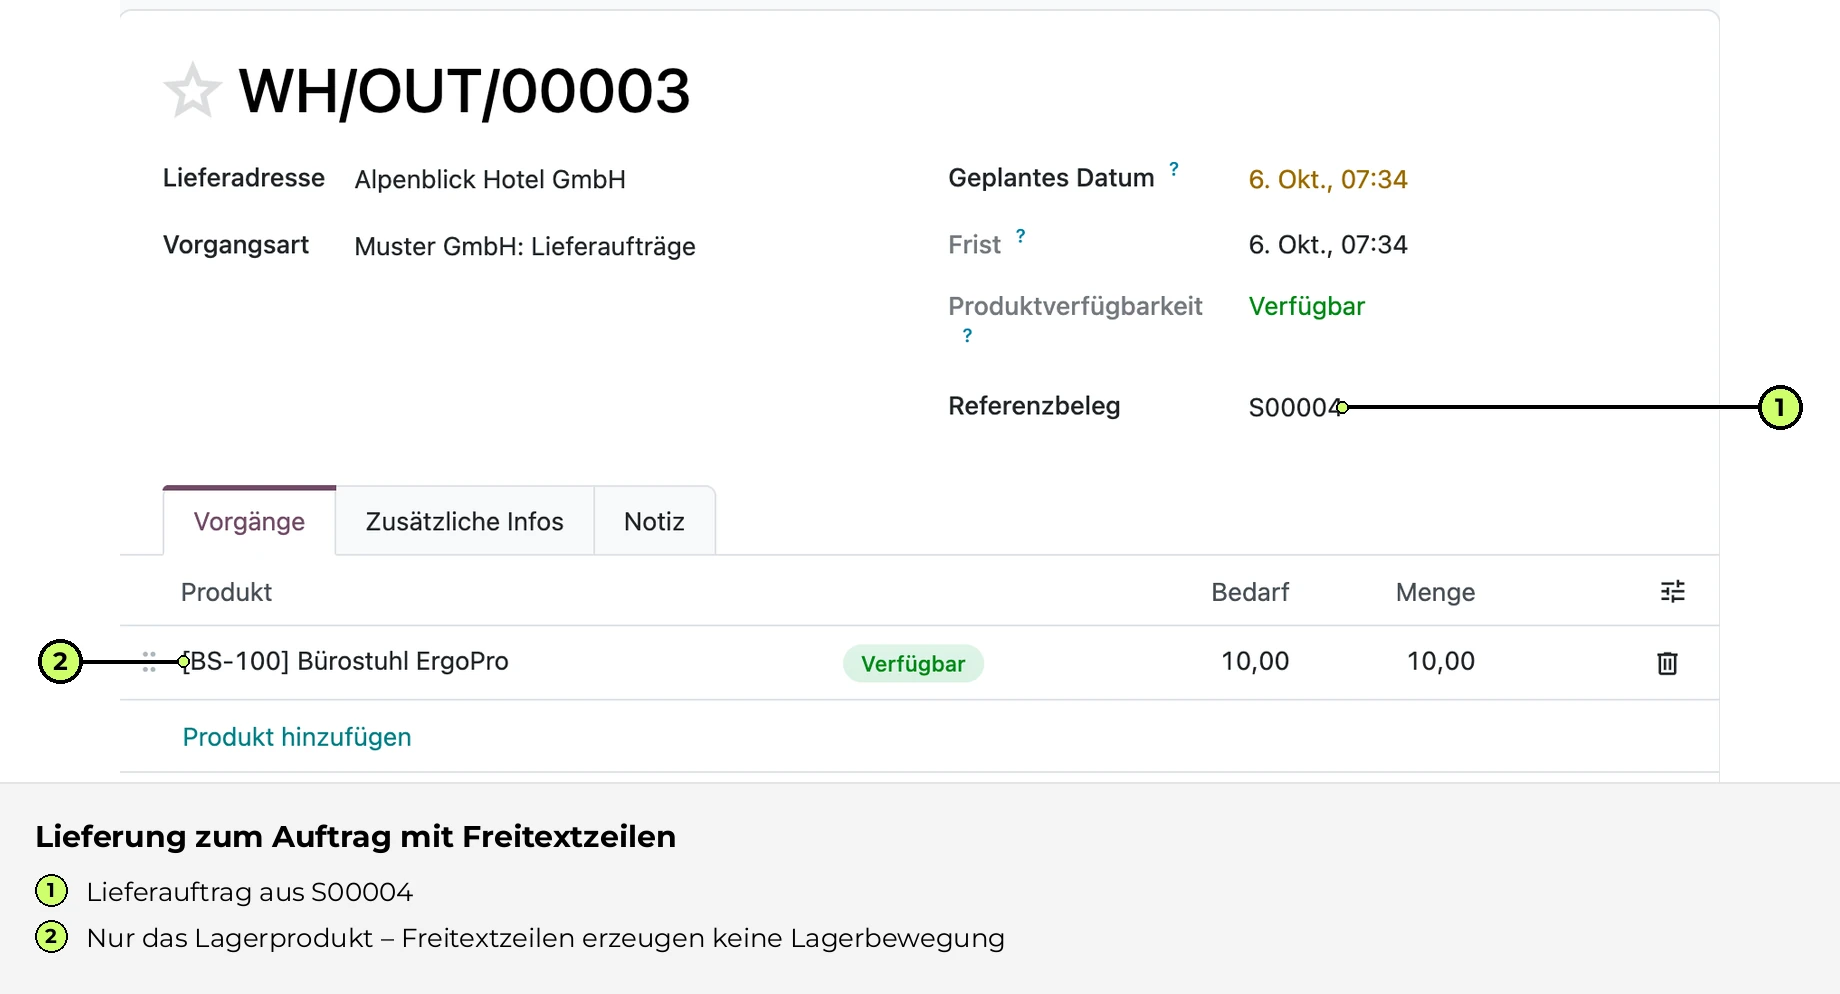1840x994 pixels.
Task: Show help tooltip for Frist
Action: coord(1020,236)
